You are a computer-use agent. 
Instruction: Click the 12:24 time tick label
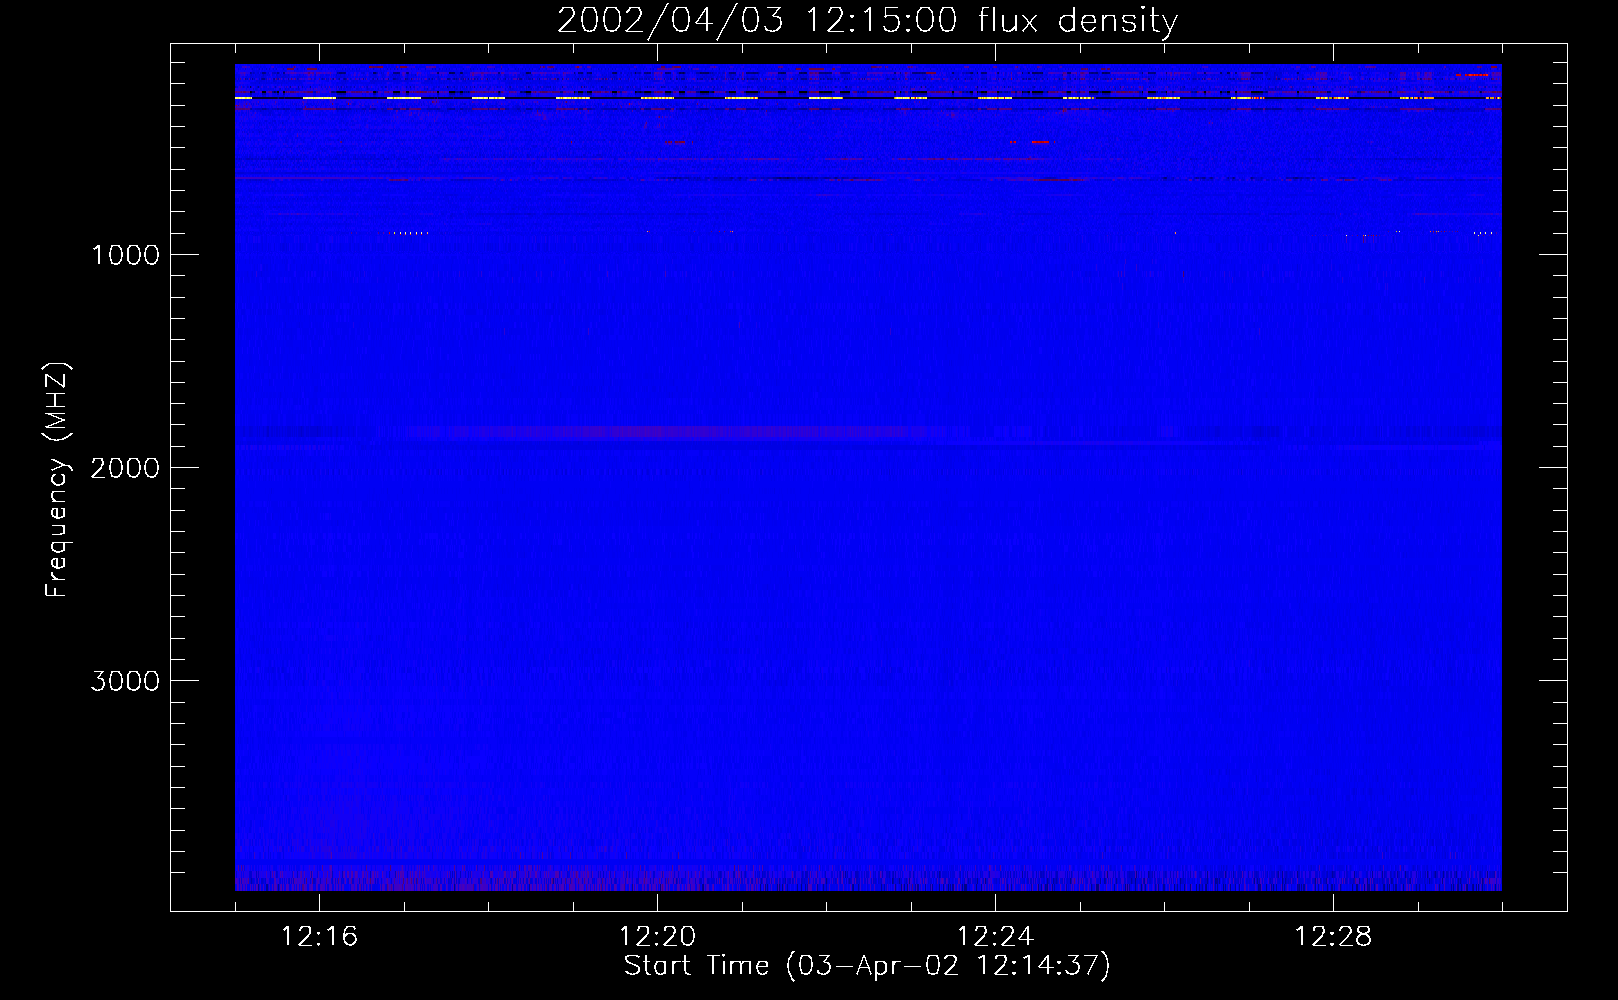995,937
